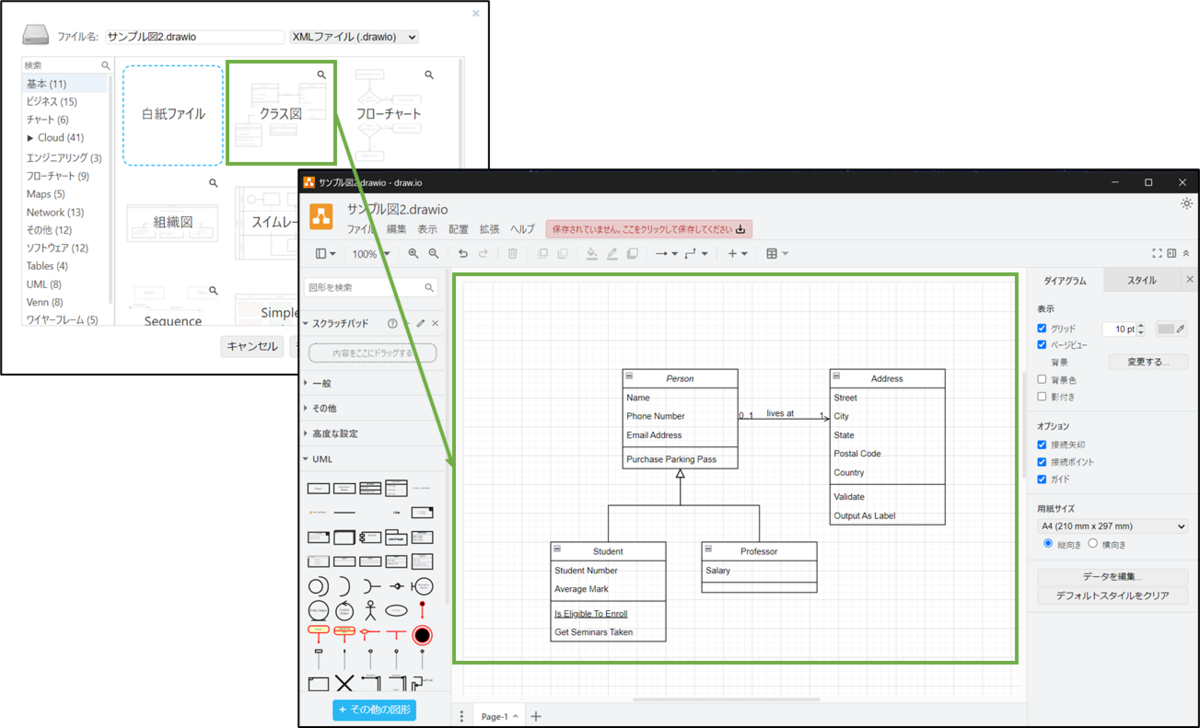
Task: Click the undo arrow icon
Action: 463,254
